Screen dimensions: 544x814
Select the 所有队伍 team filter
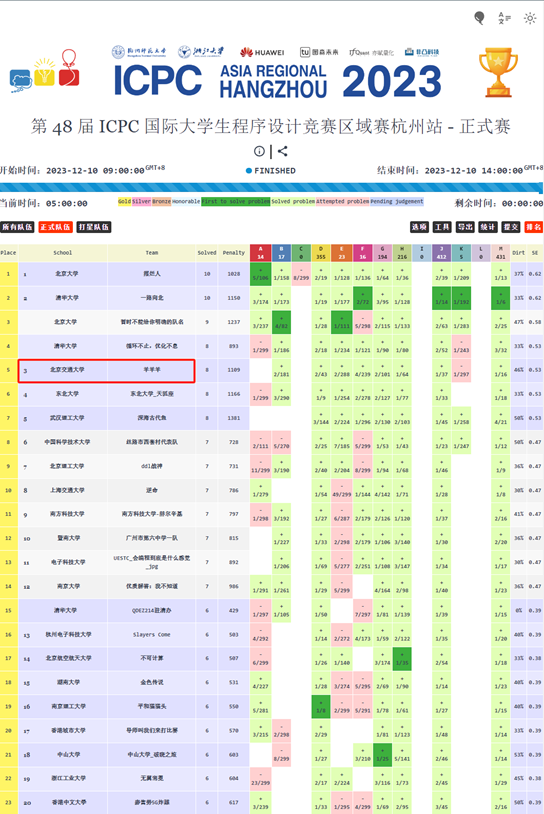(x=18, y=227)
